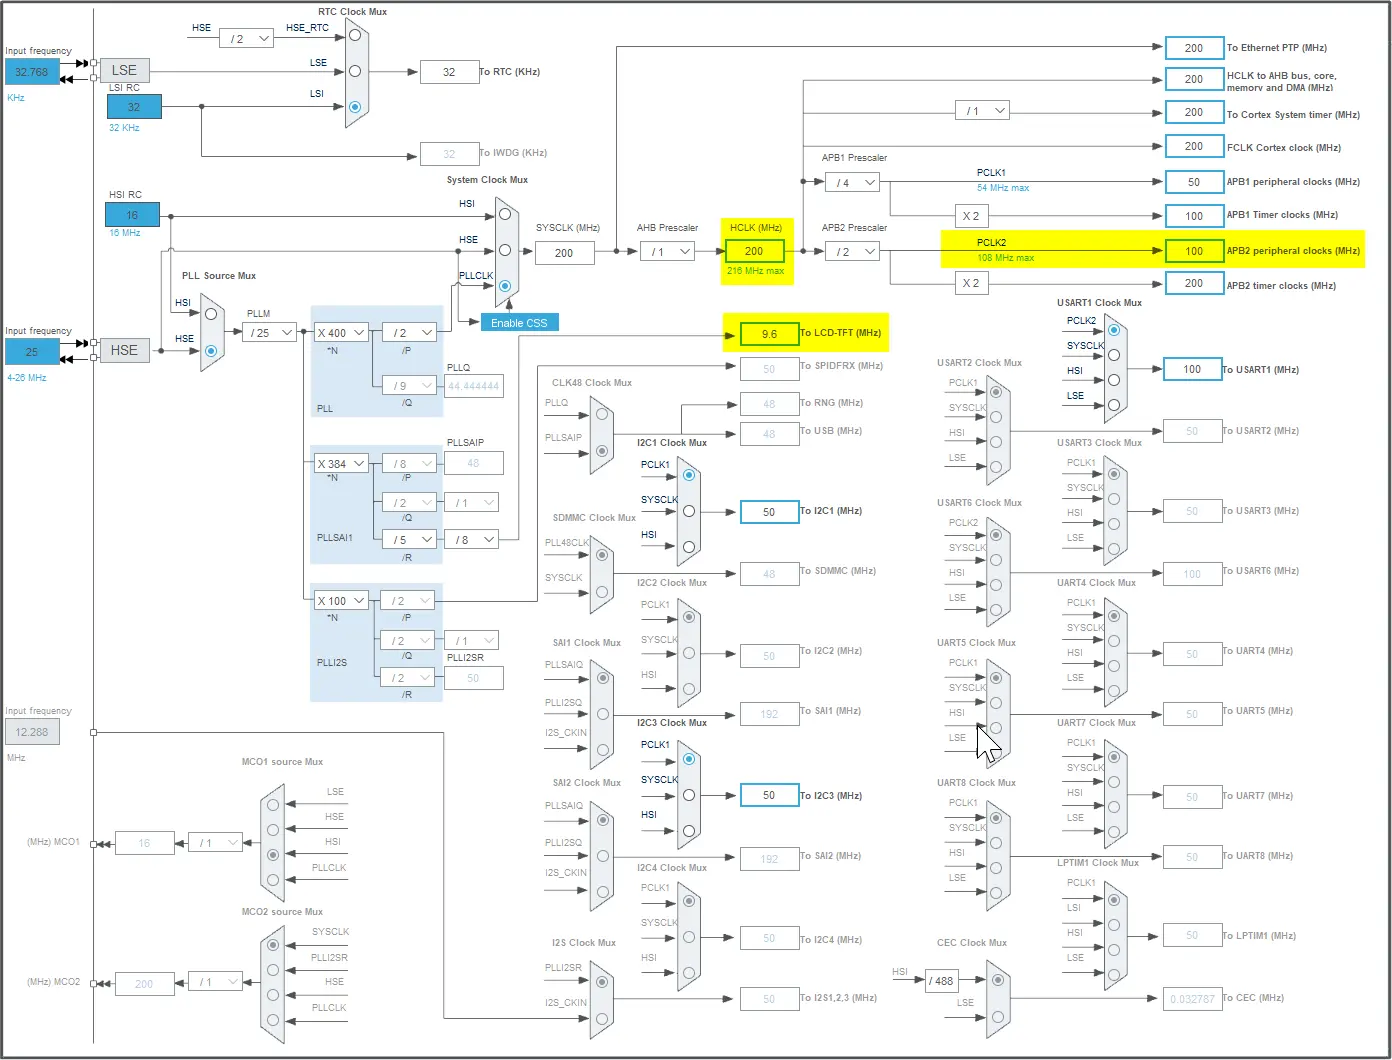
Task: Open the PLLSAI1 /5 R divider dropdown
Action: click(409, 539)
